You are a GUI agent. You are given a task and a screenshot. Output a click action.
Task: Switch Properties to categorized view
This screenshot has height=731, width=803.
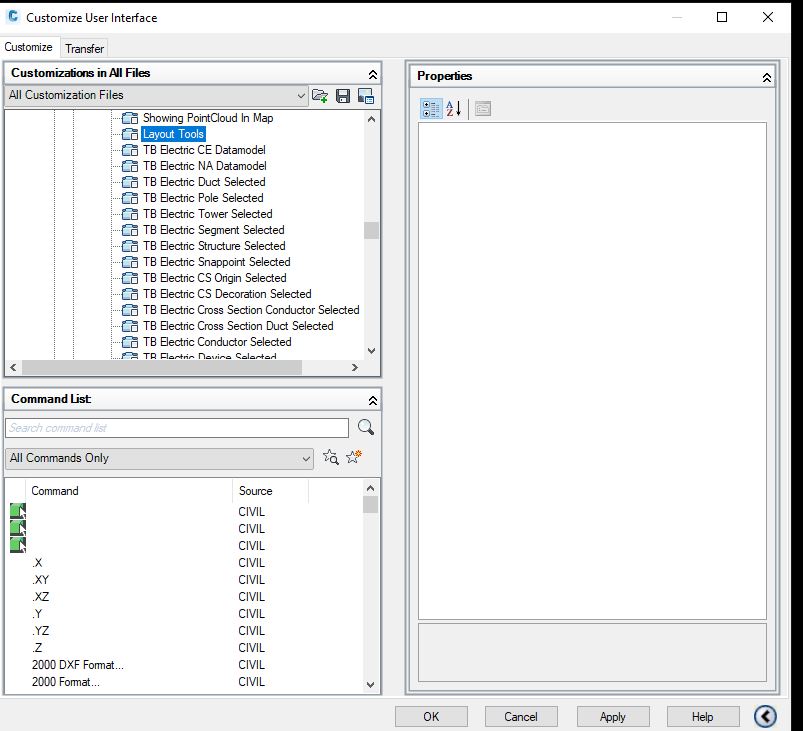pyautogui.click(x=429, y=109)
